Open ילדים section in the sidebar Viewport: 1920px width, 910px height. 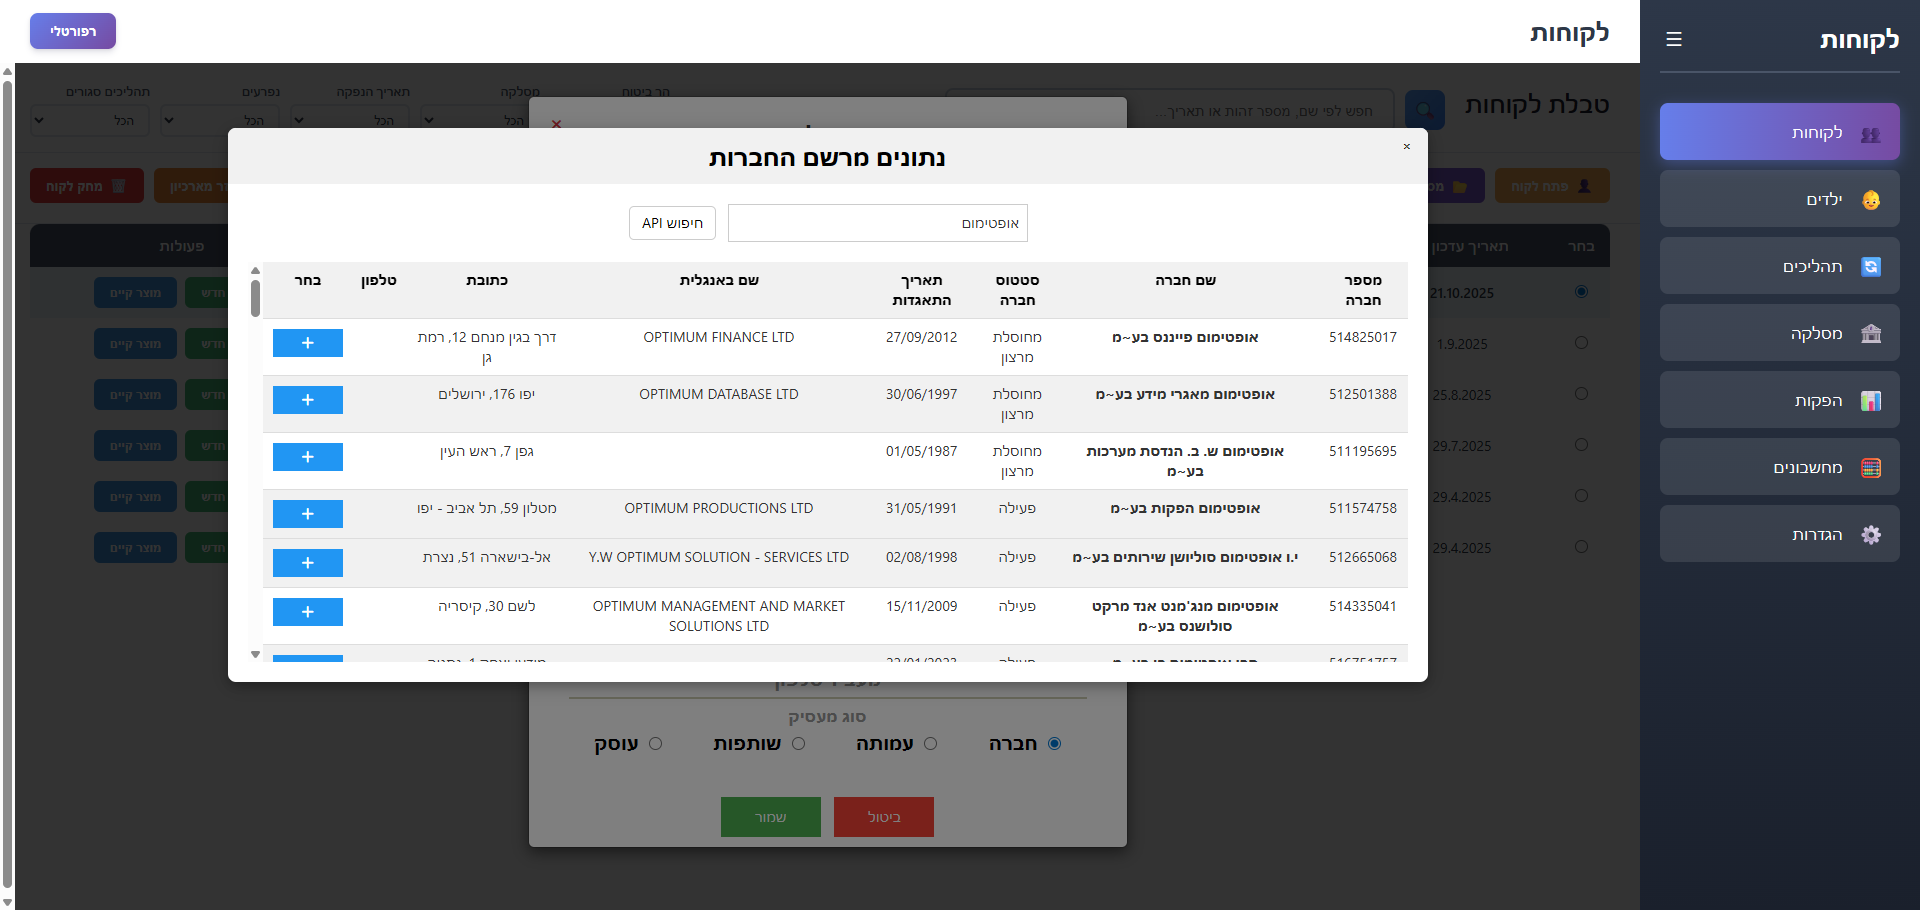click(1780, 199)
